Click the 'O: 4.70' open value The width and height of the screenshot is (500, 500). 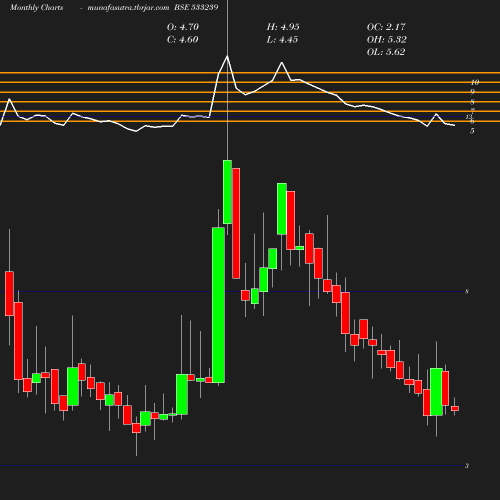pyautogui.click(x=183, y=27)
